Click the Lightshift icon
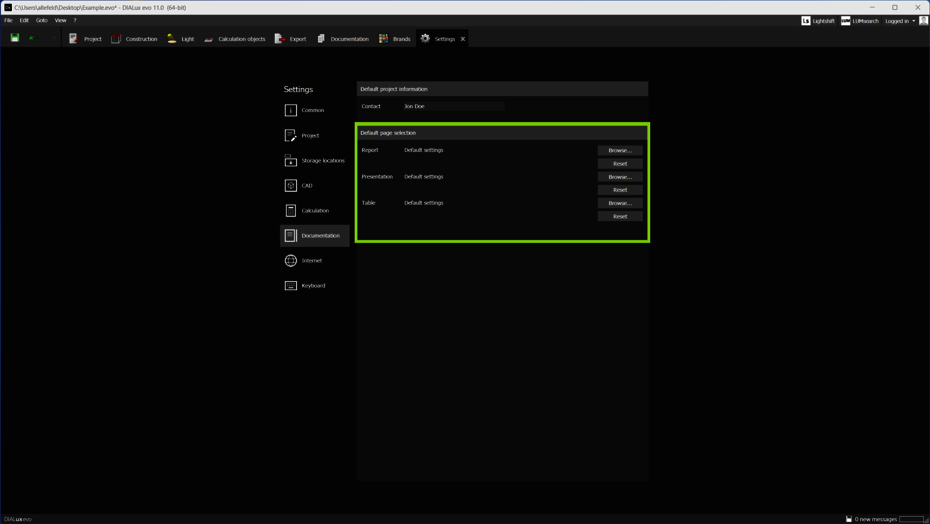The height and width of the screenshot is (524, 930). click(x=806, y=21)
